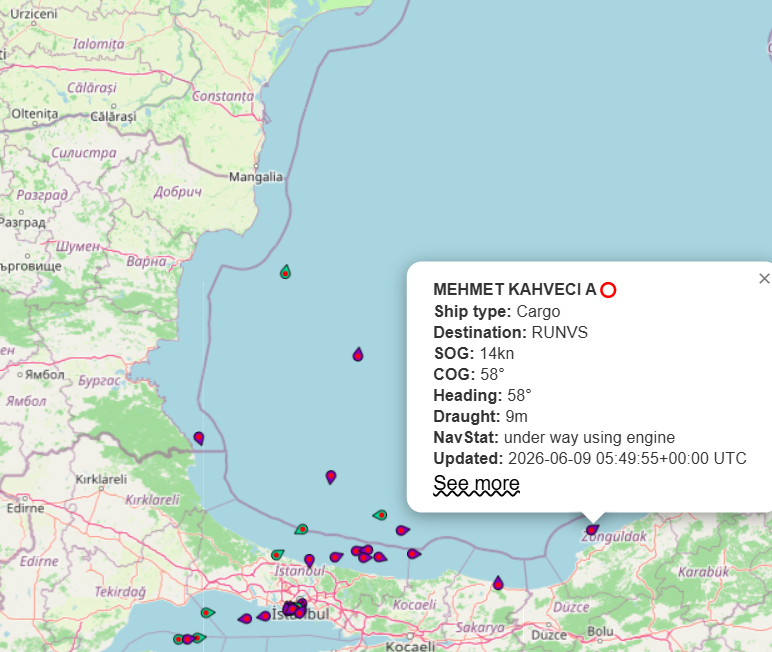The height and width of the screenshot is (652, 772).
Task: Select the purple ship marker in open sea southeast of Mangalia
Action: (358, 354)
